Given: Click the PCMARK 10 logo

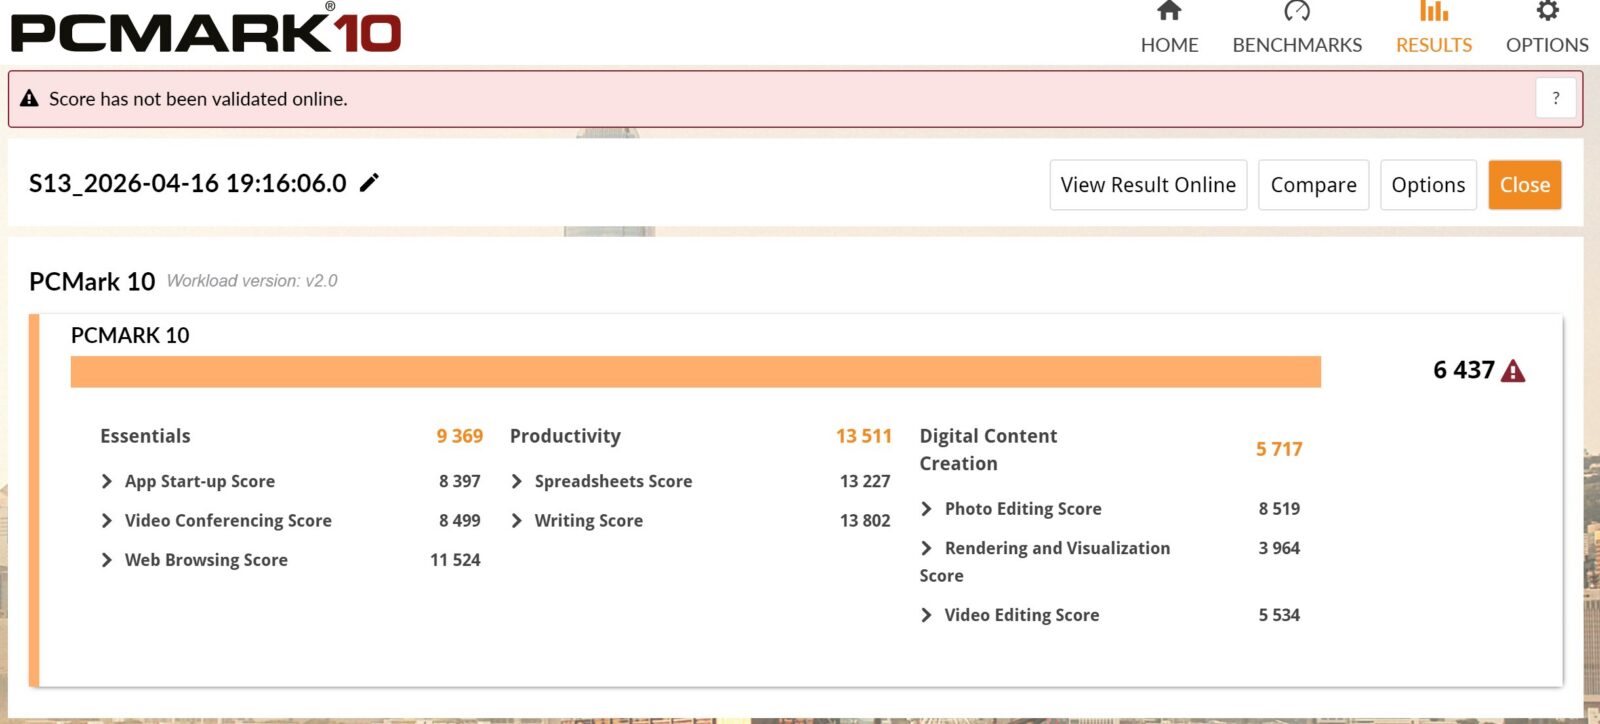Looking at the screenshot, I should point(206,30).
